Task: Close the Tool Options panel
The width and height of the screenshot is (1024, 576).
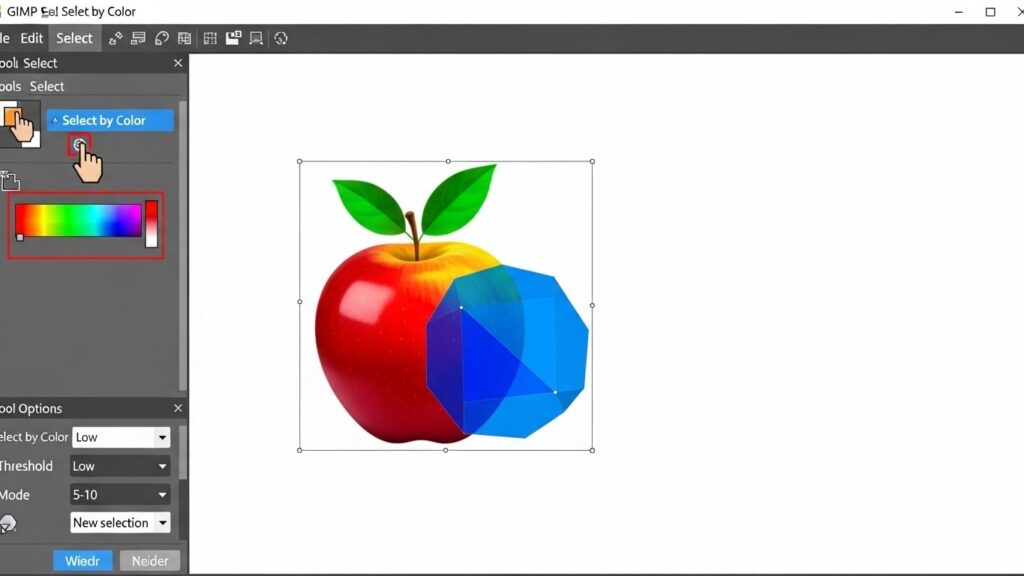Action: pyautogui.click(x=177, y=408)
